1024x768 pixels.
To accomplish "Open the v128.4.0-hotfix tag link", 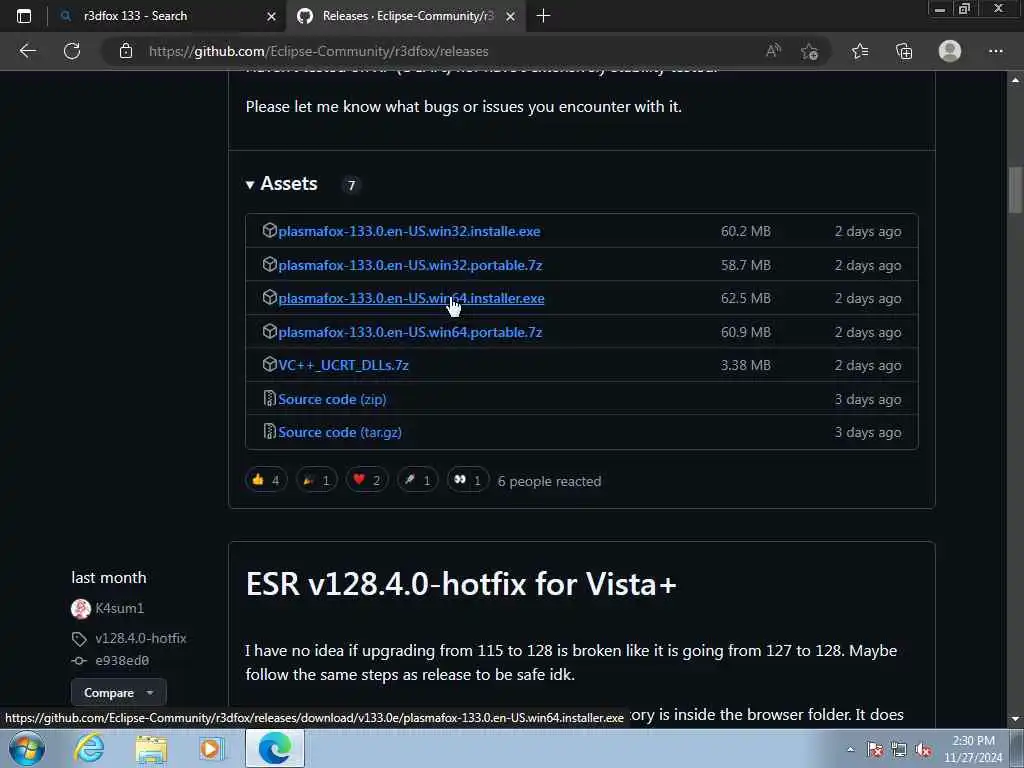I will tap(140, 638).
